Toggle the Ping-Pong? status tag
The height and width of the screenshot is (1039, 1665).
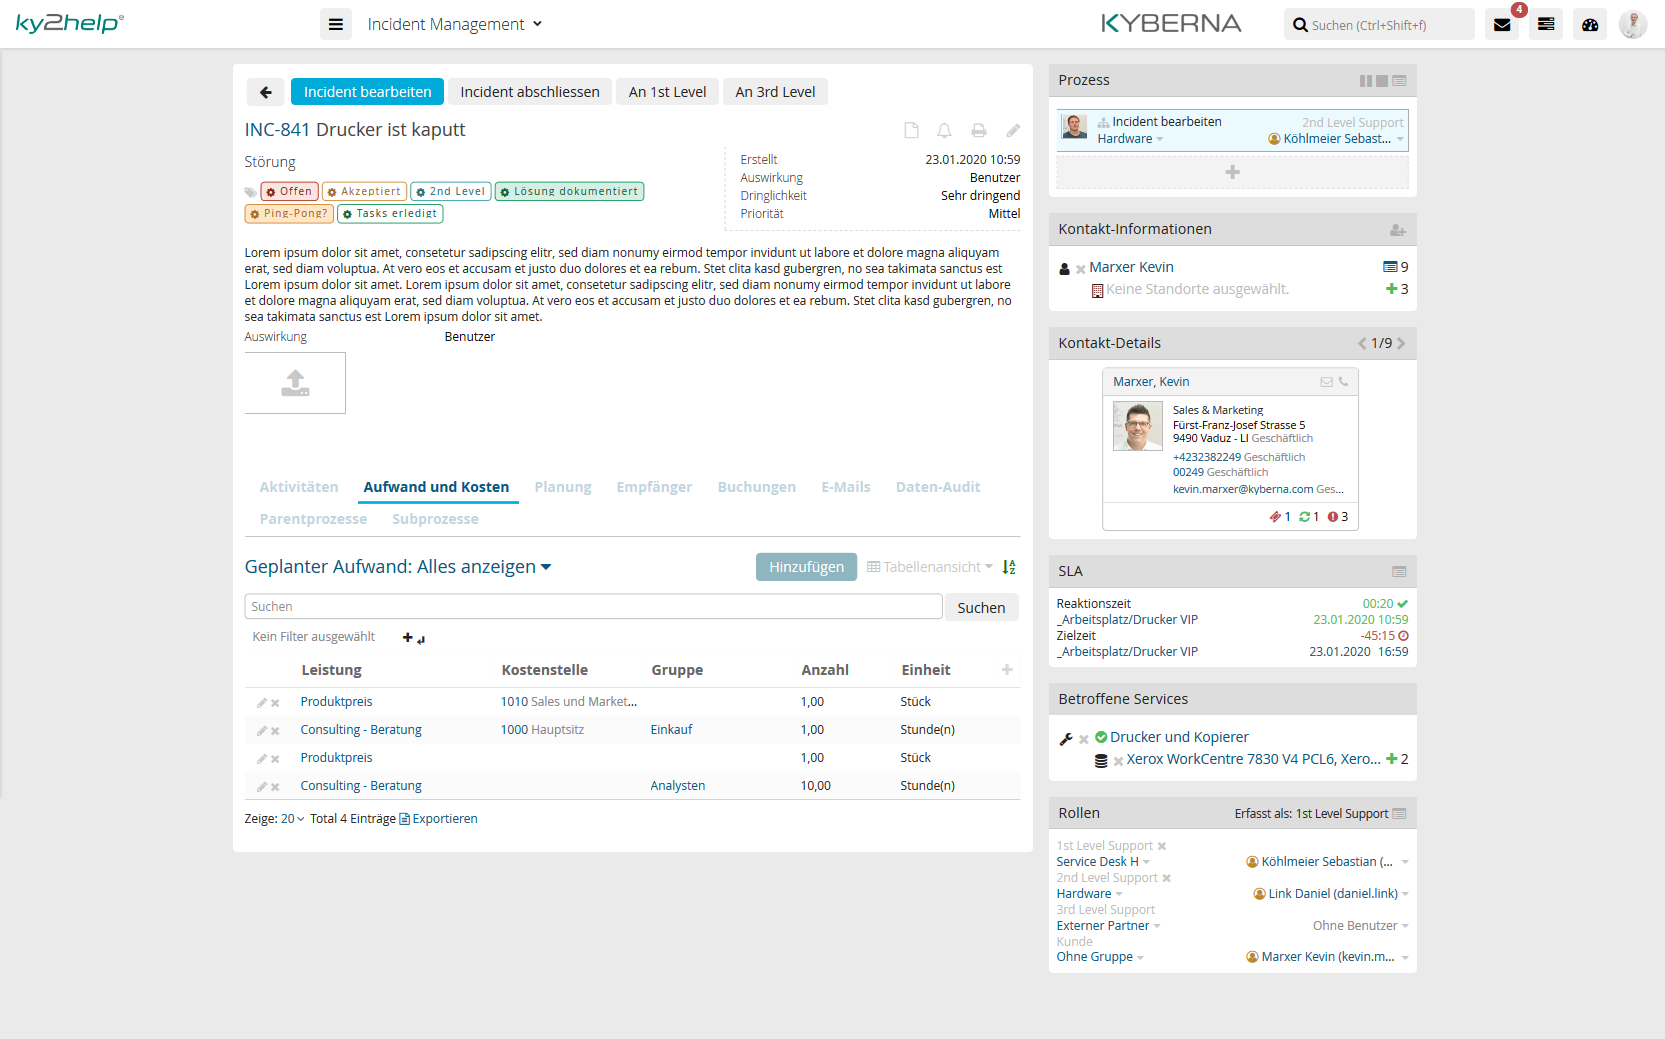[x=288, y=213]
